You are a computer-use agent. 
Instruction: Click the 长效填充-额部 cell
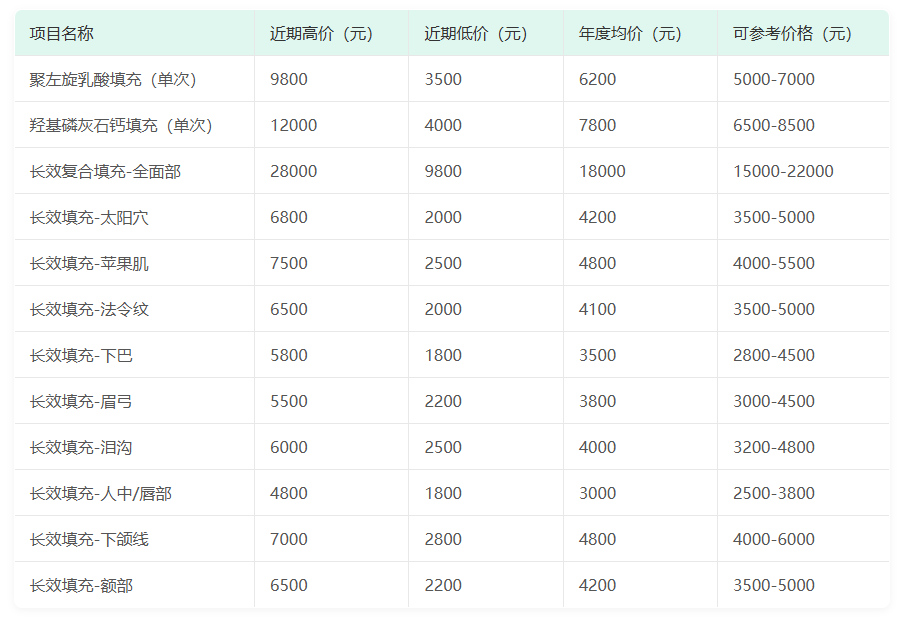click(81, 585)
